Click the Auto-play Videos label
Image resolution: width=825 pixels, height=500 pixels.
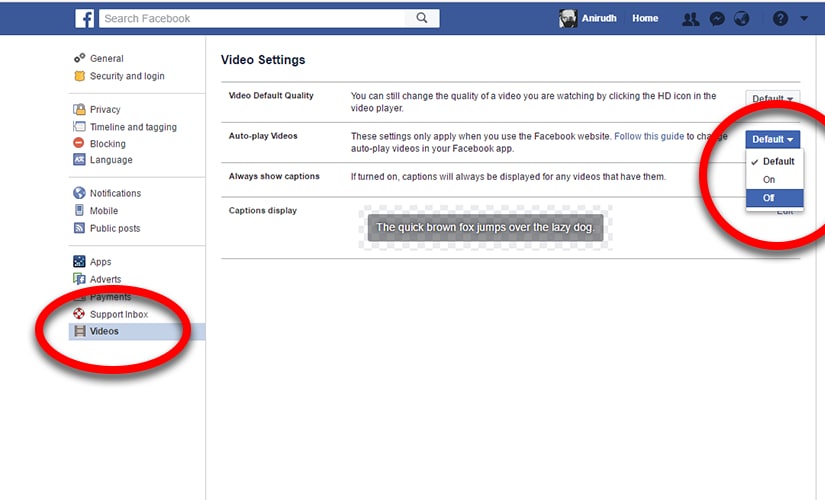pyautogui.click(x=263, y=136)
